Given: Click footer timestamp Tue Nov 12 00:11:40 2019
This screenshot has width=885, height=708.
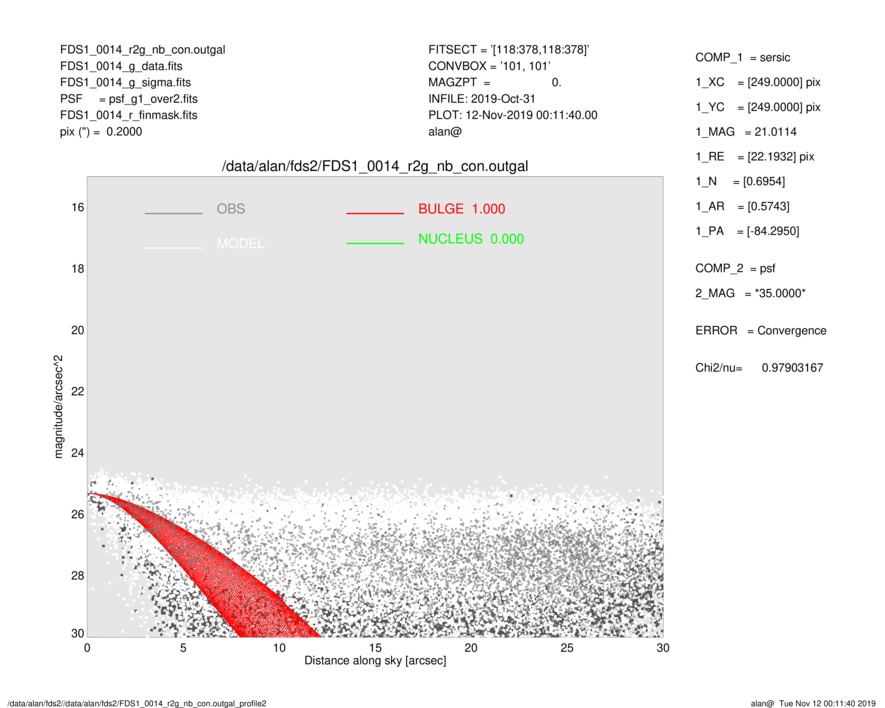Looking at the screenshot, I should pyautogui.click(x=827, y=703).
